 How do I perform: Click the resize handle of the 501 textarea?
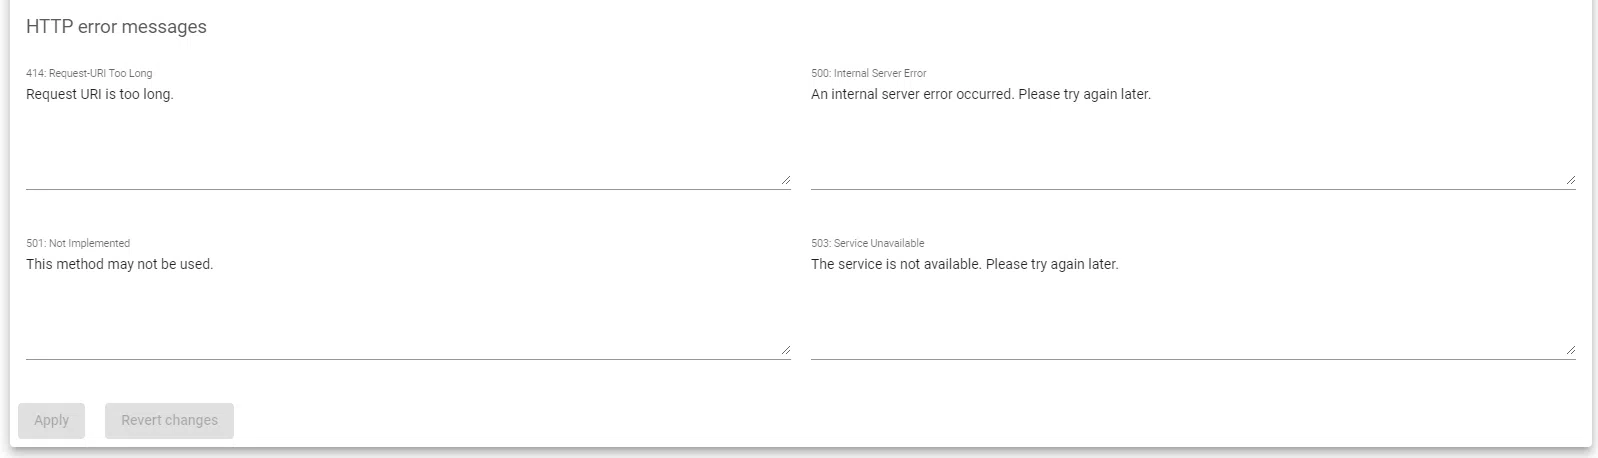(x=785, y=350)
